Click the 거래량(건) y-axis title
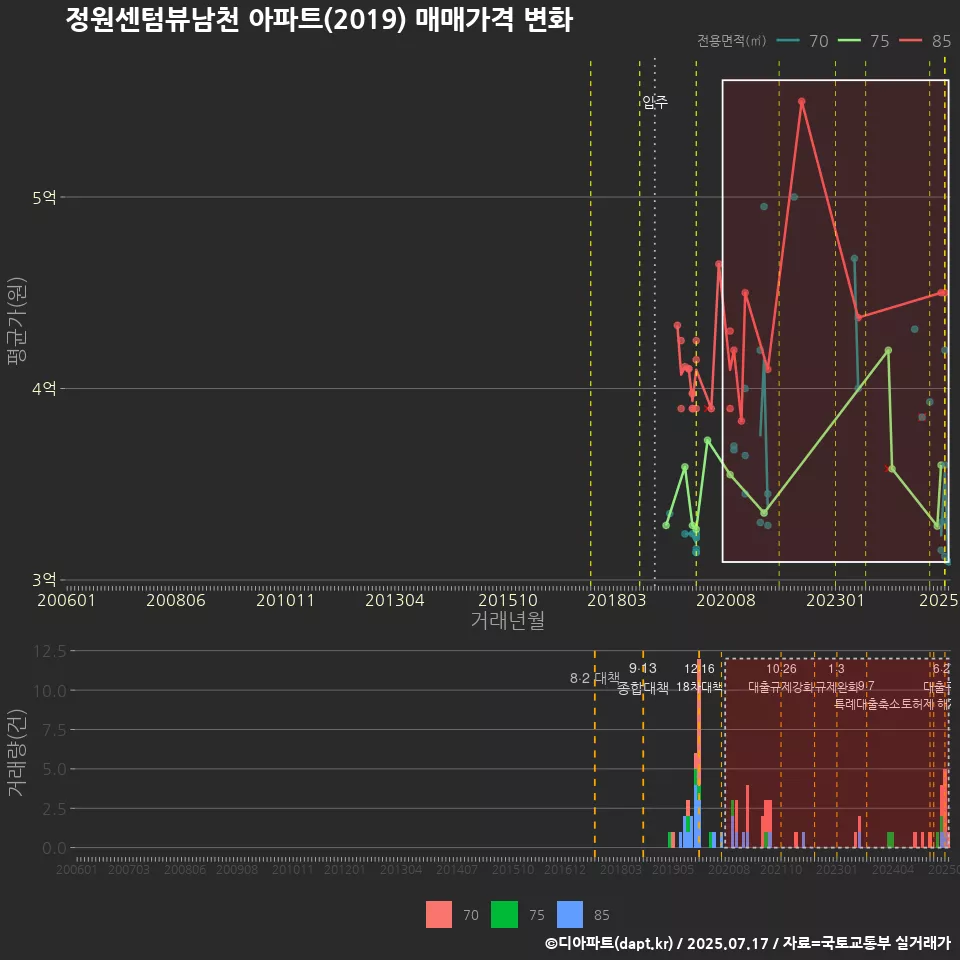This screenshot has width=960, height=960. [x=17, y=753]
